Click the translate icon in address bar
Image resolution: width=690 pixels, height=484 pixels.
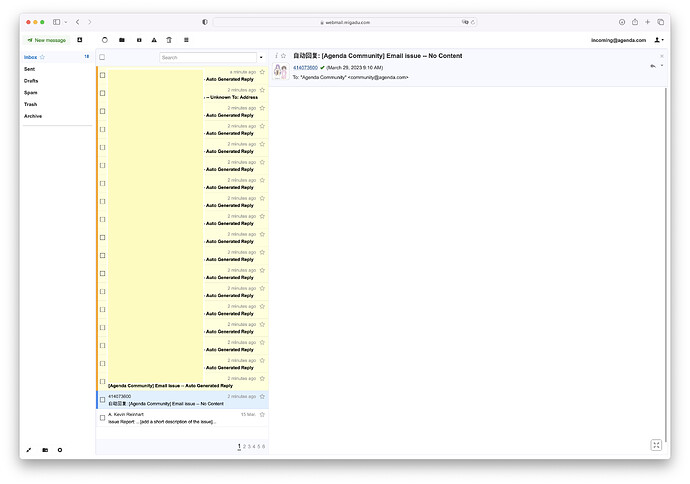click(x=465, y=22)
